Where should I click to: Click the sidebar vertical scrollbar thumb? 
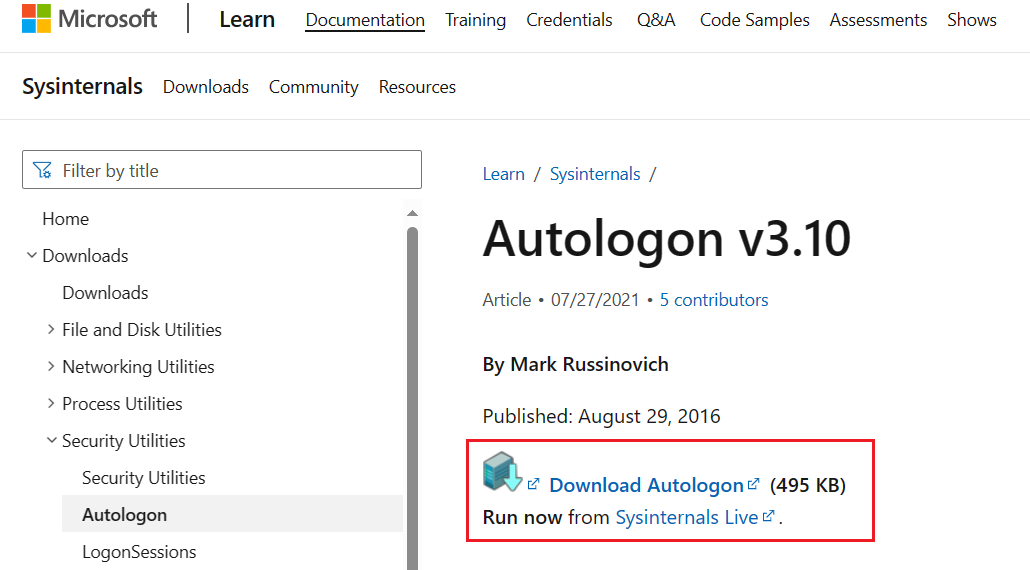[x=412, y=398]
